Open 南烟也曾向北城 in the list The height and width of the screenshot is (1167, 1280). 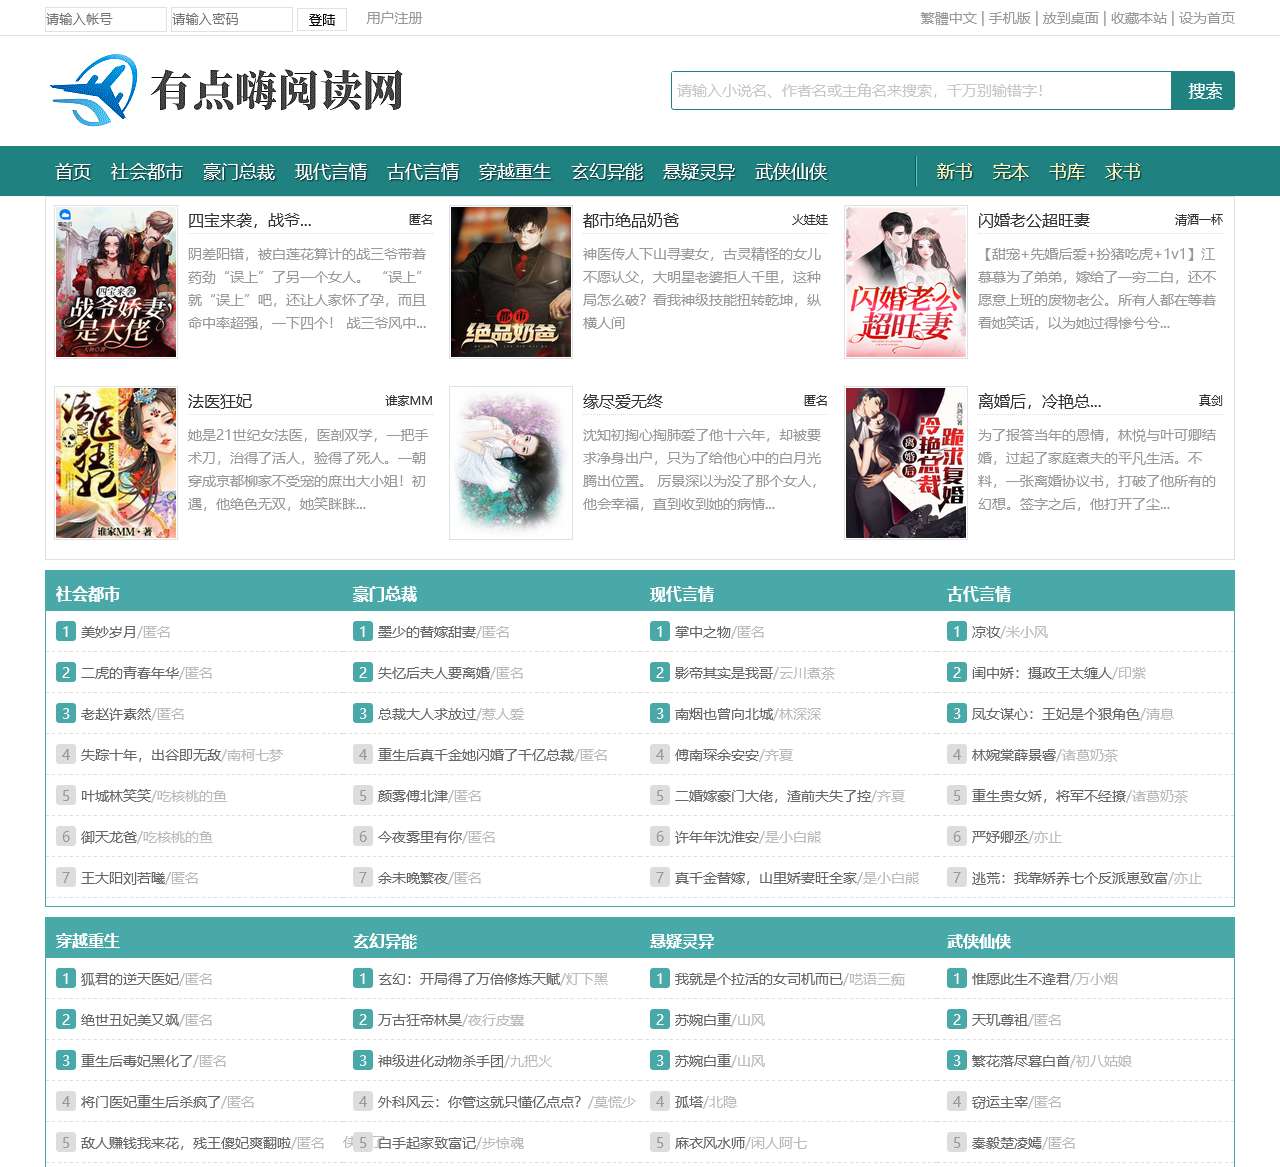click(x=724, y=714)
